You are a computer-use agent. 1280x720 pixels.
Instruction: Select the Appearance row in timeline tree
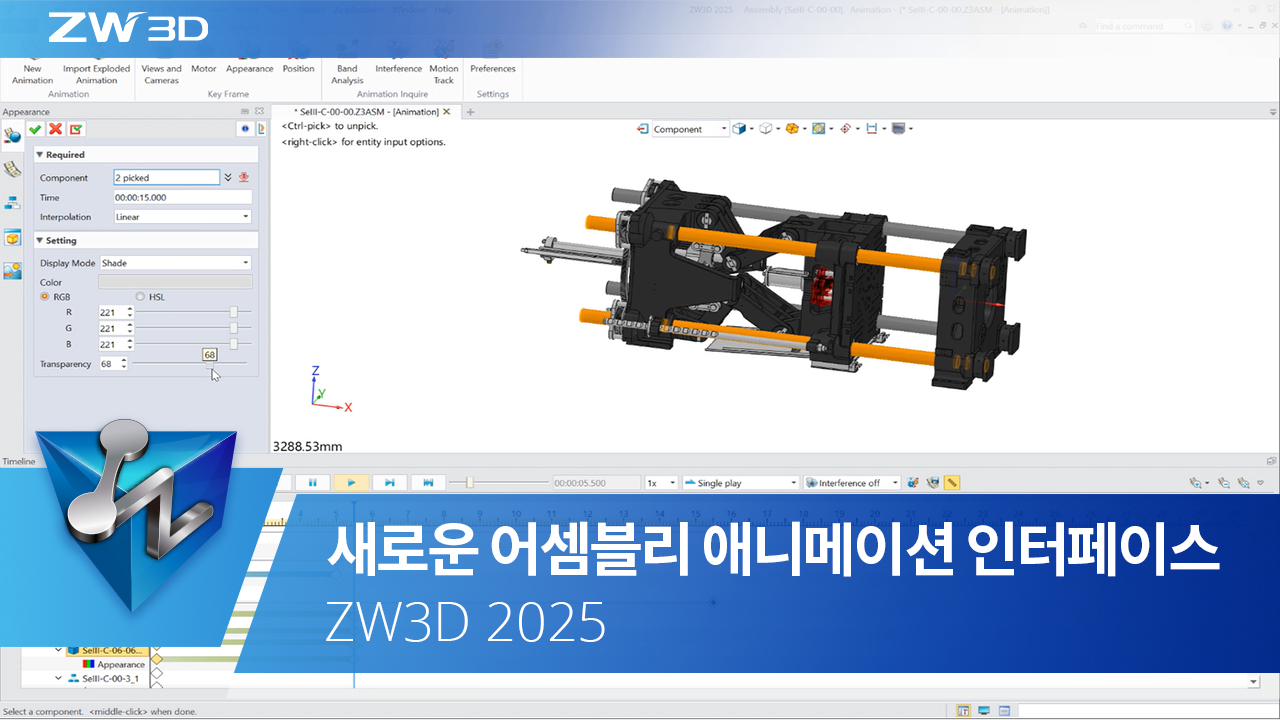click(115, 664)
